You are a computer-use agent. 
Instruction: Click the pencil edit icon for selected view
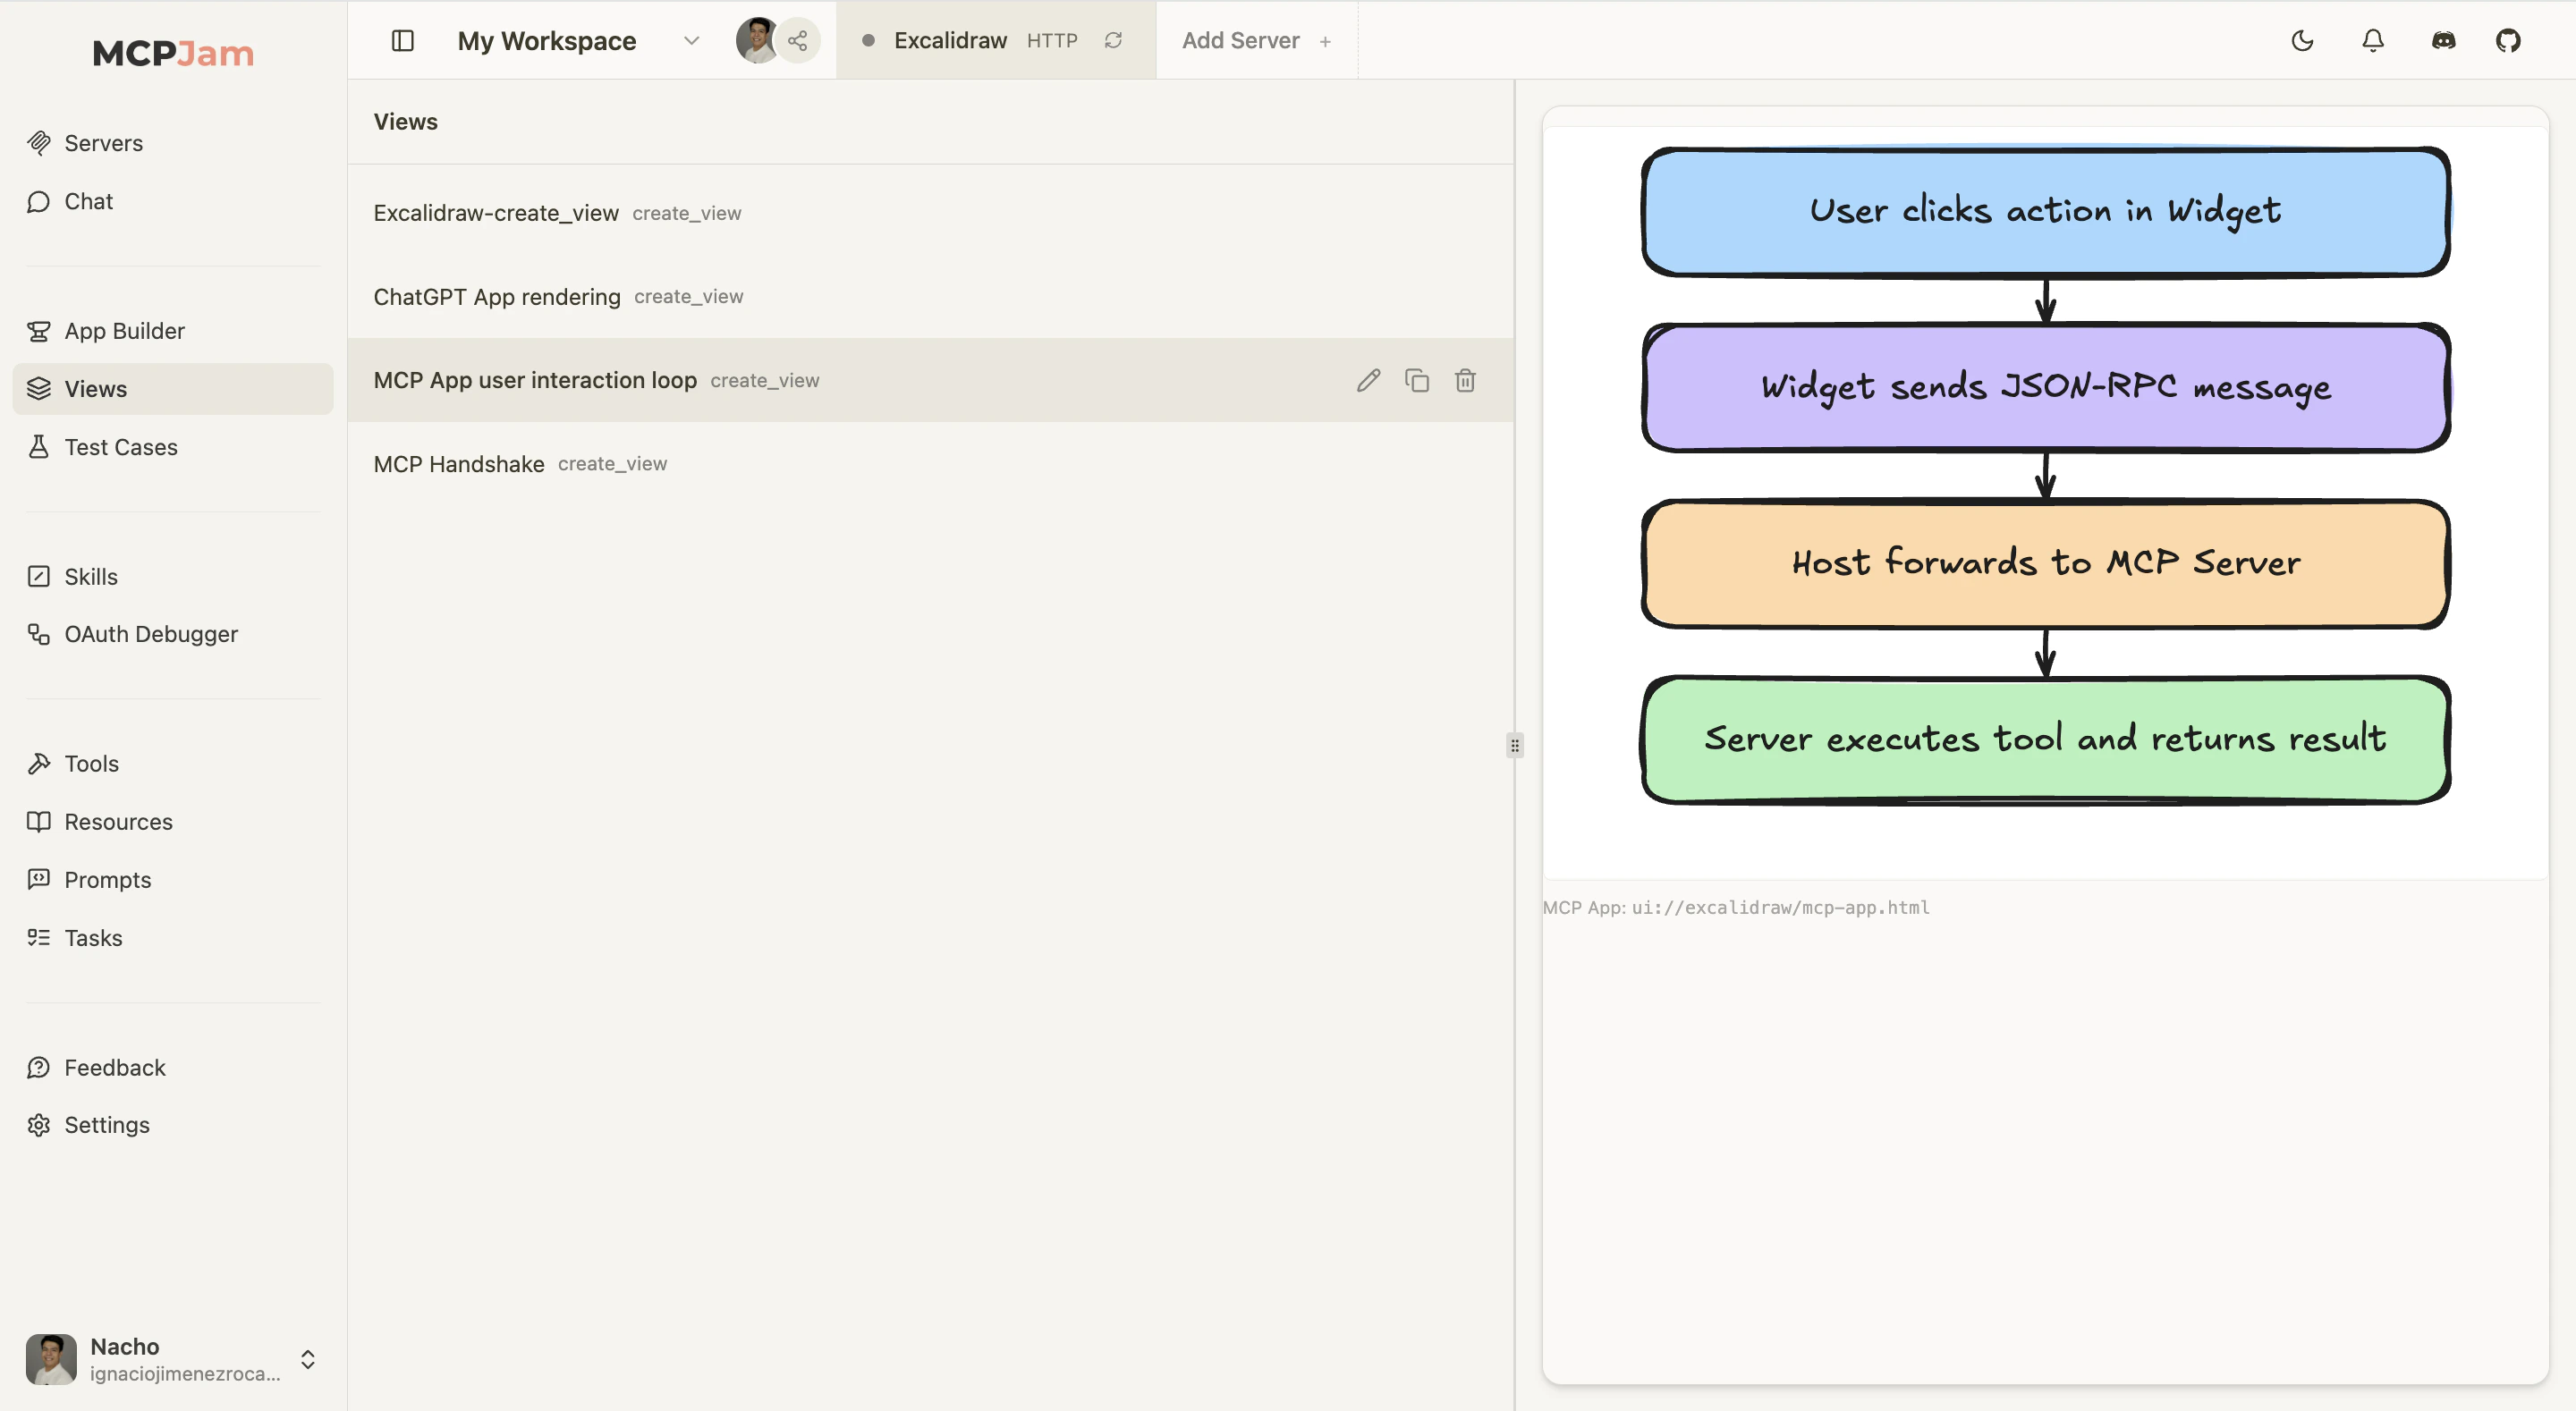(x=1368, y=380)
